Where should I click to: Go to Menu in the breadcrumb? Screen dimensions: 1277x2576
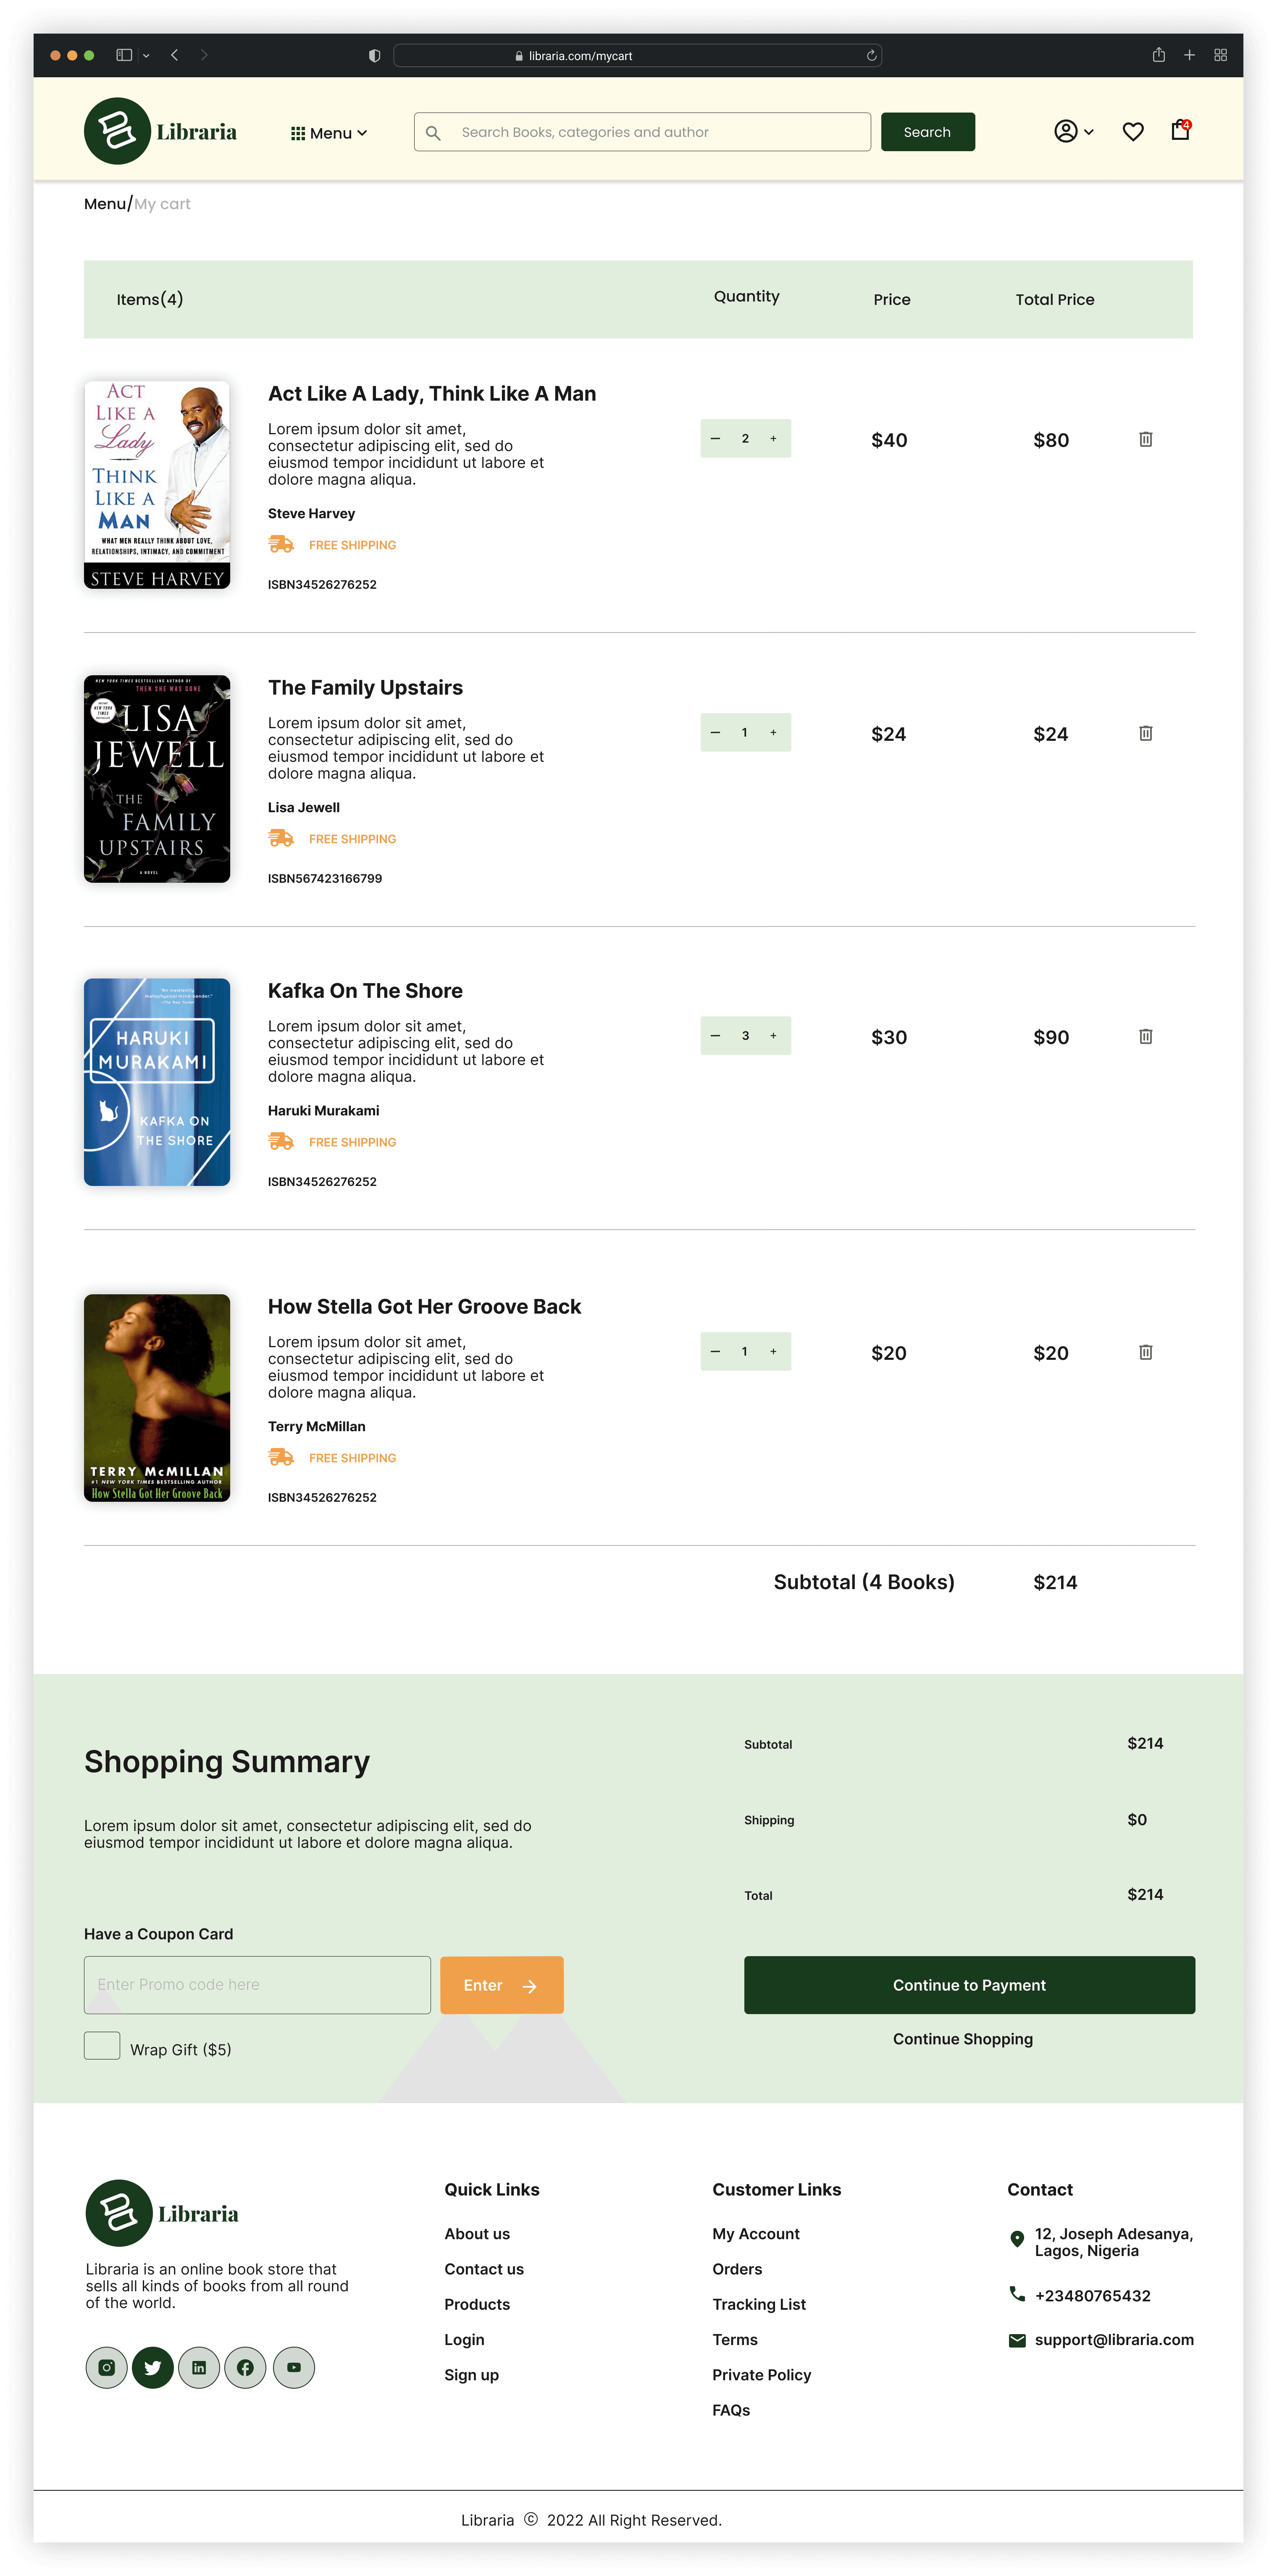point(105,203)
